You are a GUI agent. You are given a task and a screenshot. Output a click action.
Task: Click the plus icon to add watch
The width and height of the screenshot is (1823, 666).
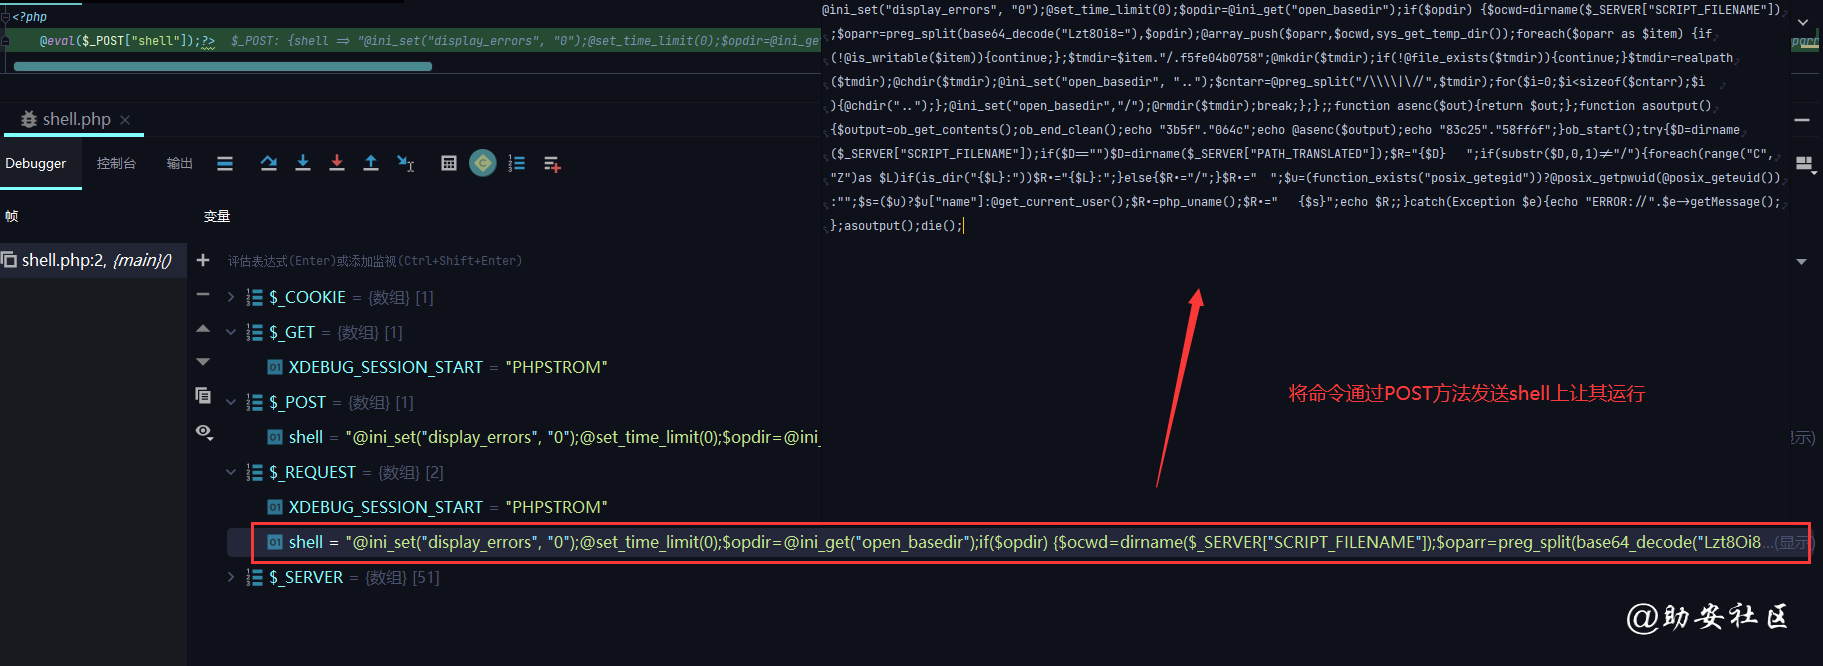[203, 260]
